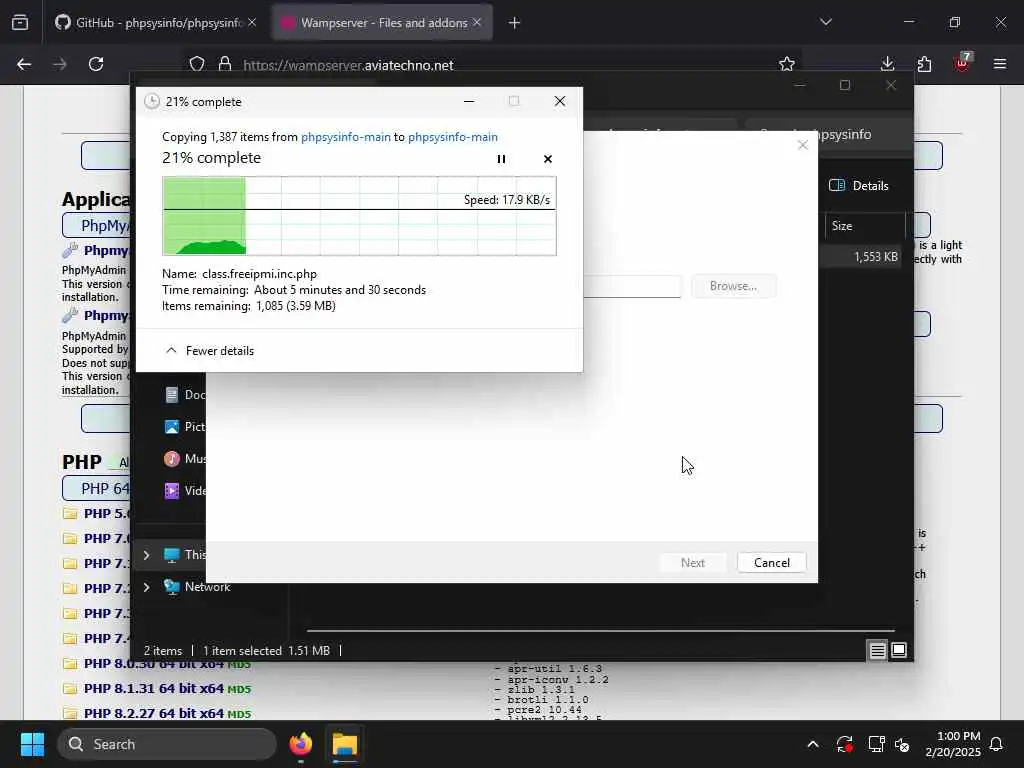The width and height of the screenshot is (1024, 768).
Task: Open the notifications bell
Action: point(997,744)
